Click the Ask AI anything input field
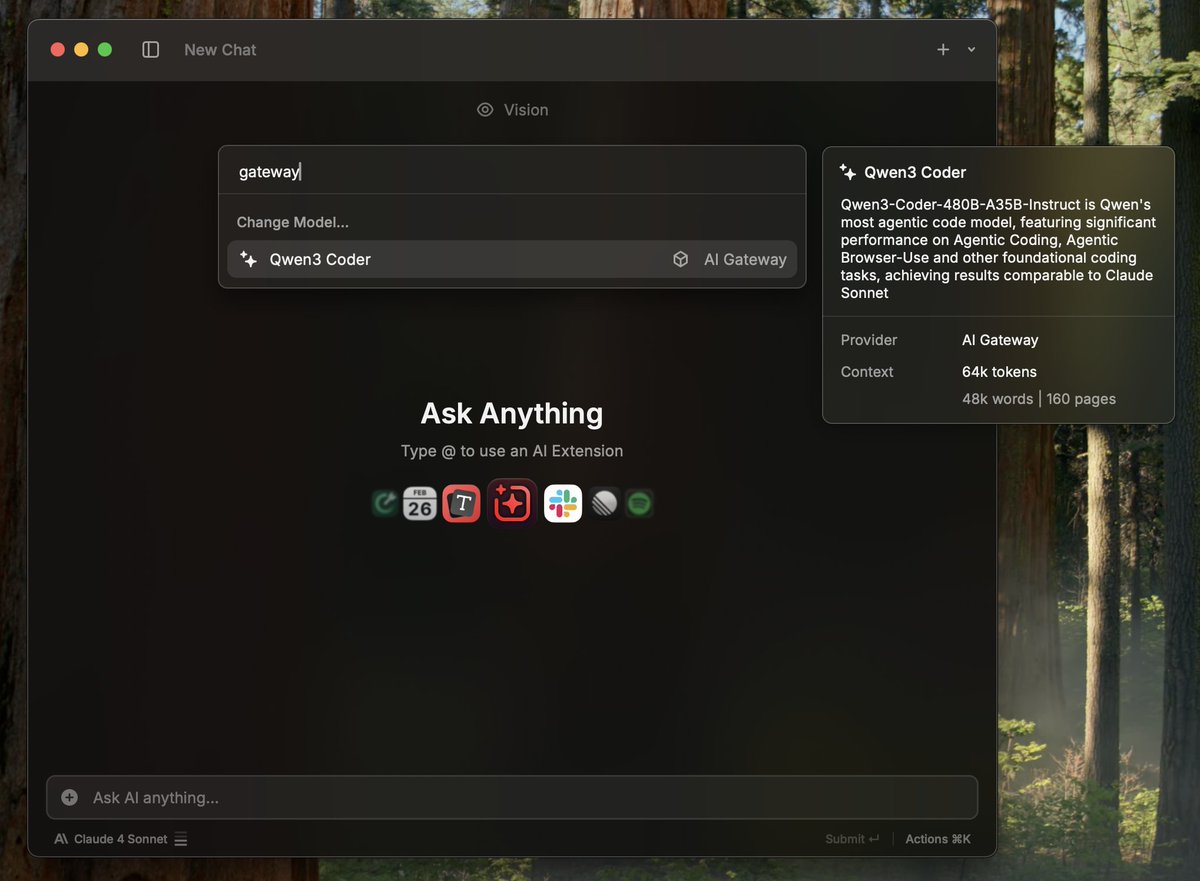The image size is (1200, 881). tap(512, 797)
